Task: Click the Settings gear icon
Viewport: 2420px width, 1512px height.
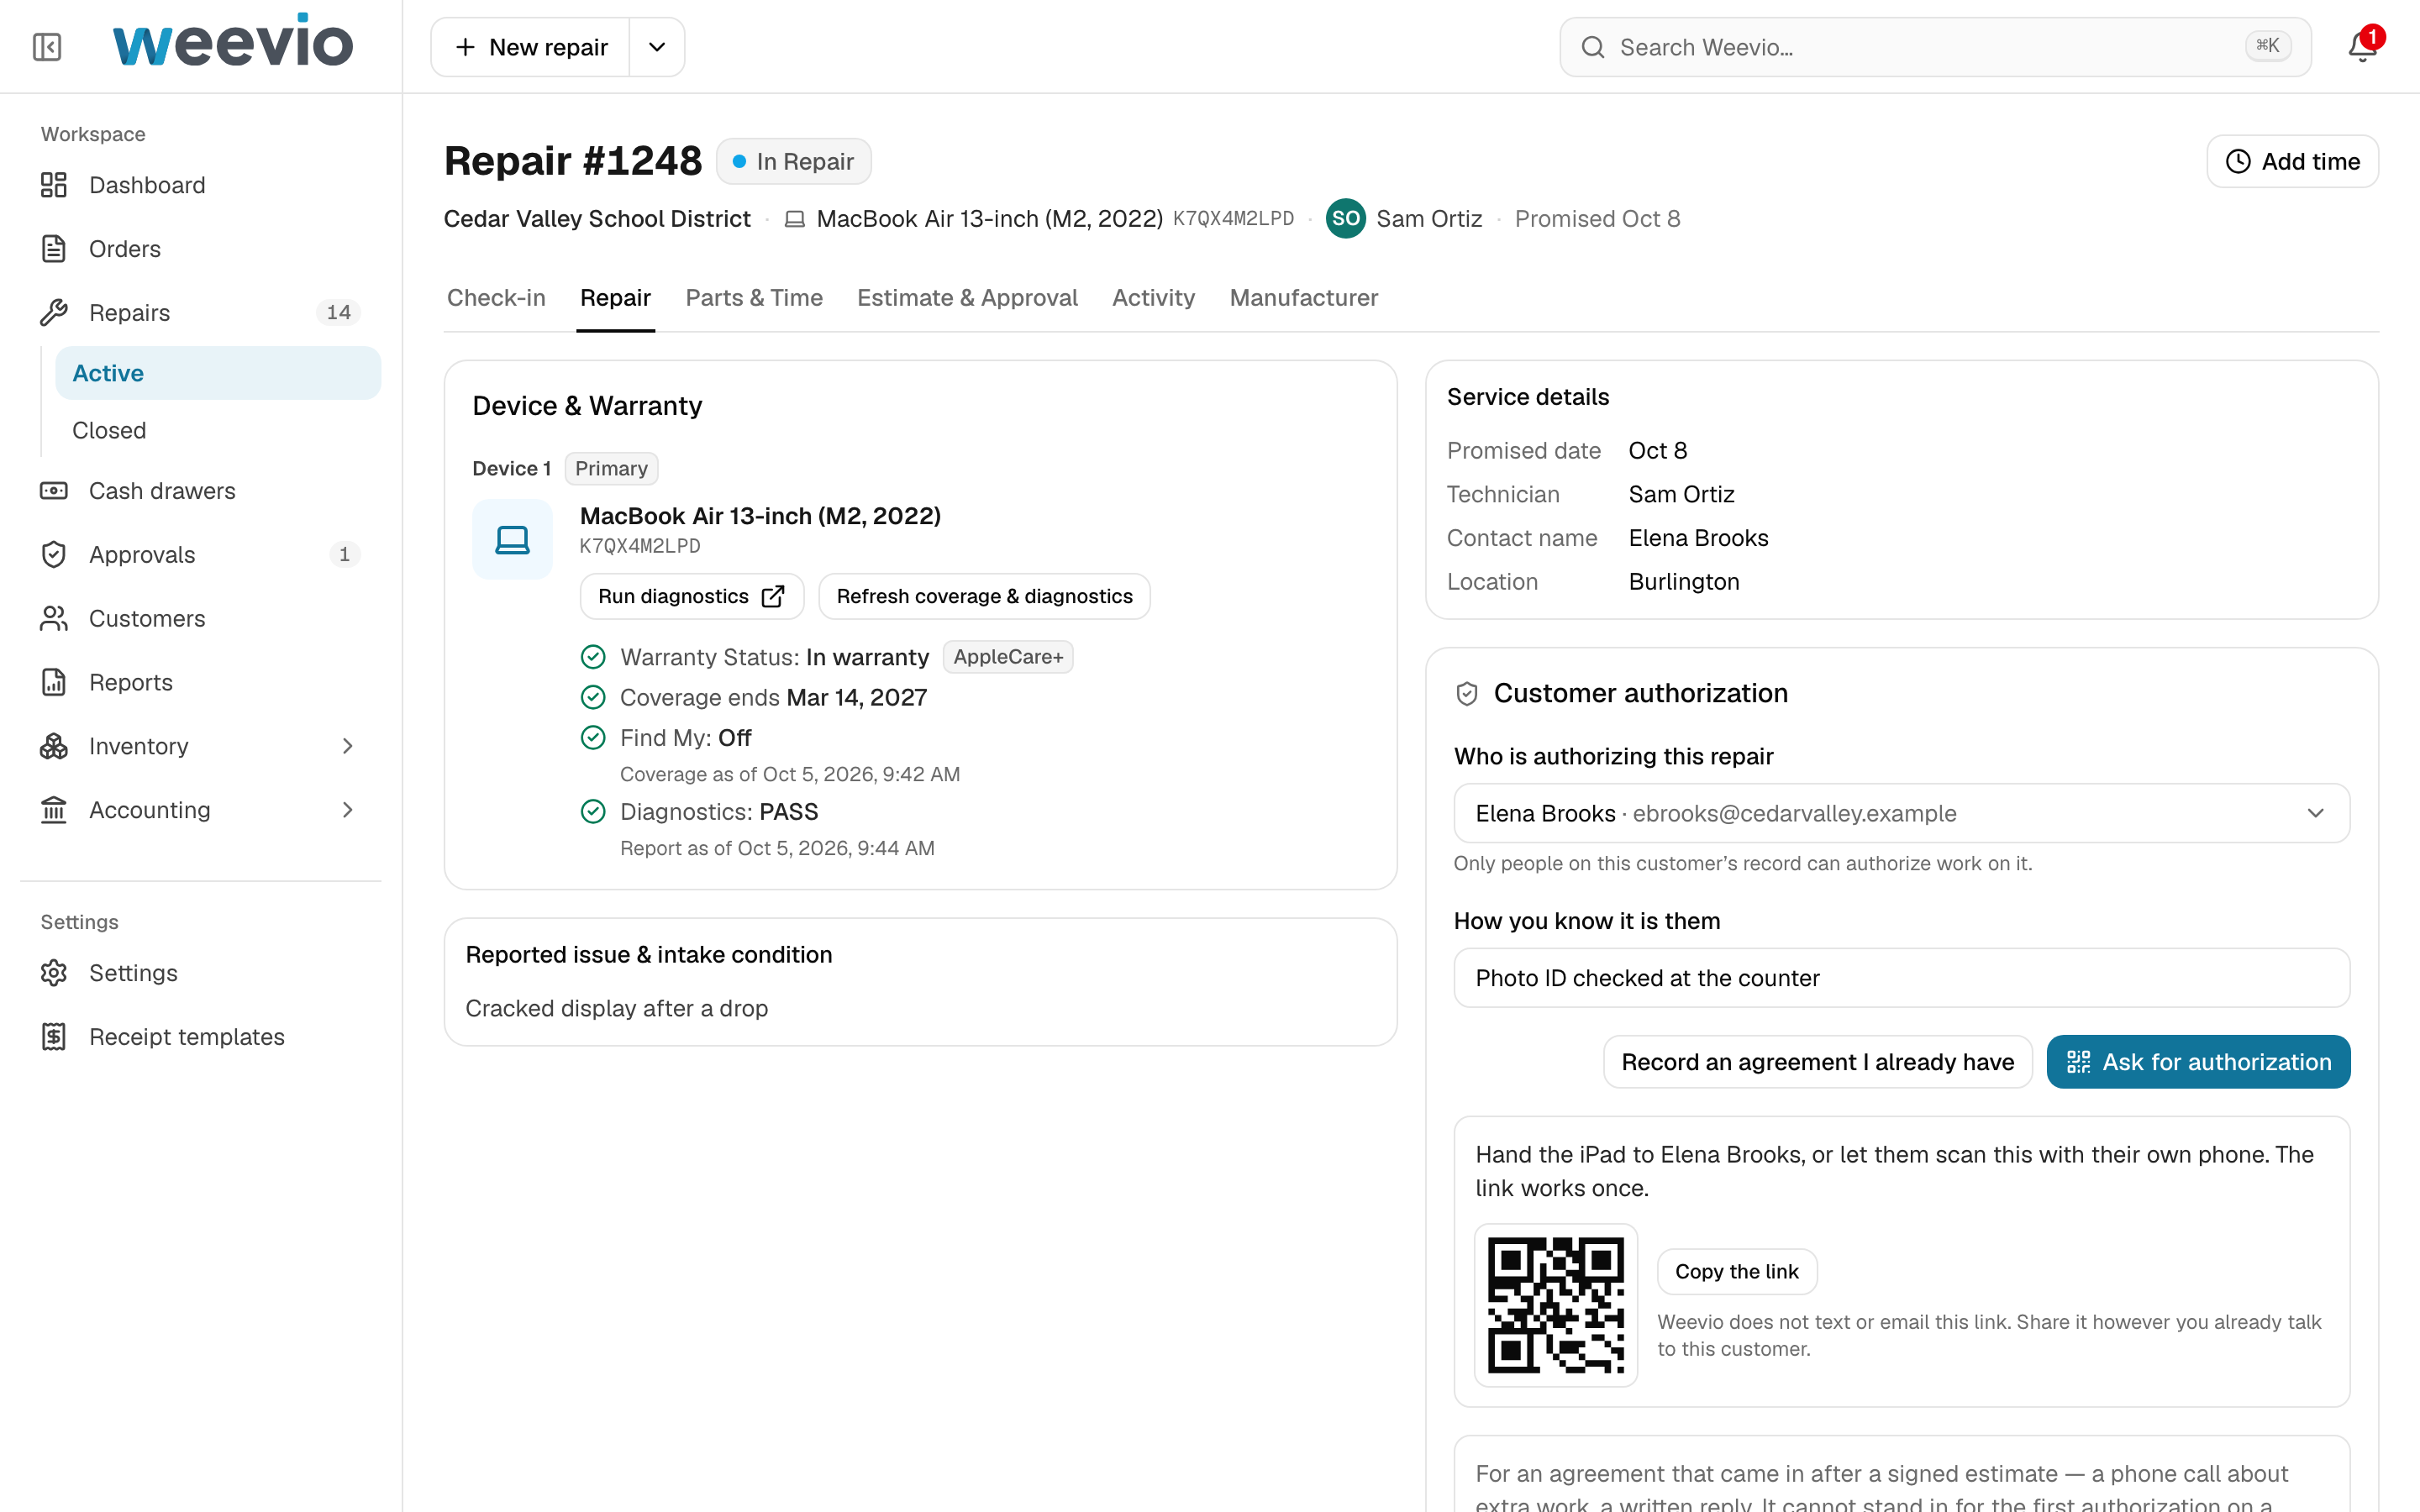Action: click(x=54, y=973)
